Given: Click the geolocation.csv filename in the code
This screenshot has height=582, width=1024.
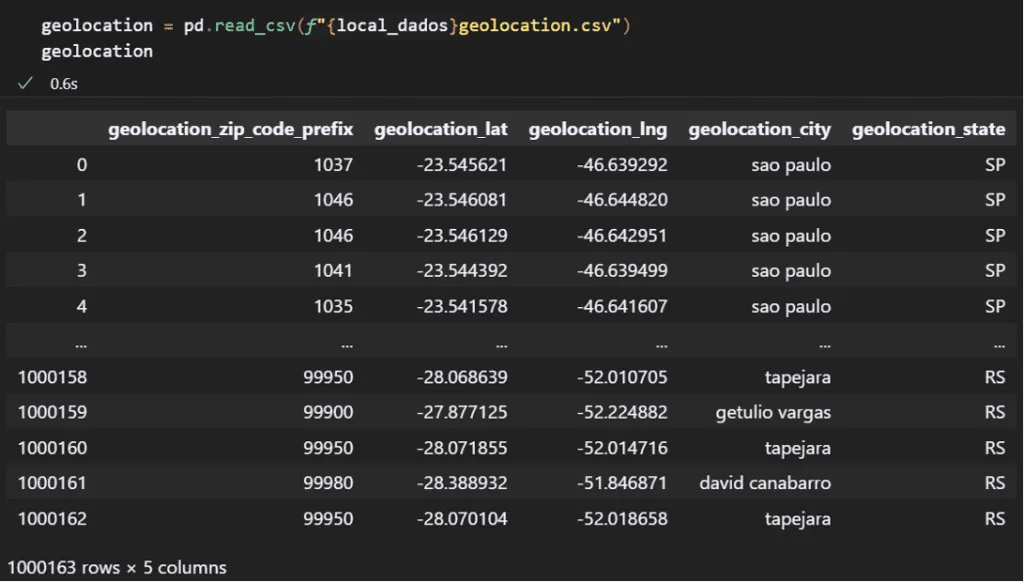Looking at the screenshot, I should (x=535, y=26).
